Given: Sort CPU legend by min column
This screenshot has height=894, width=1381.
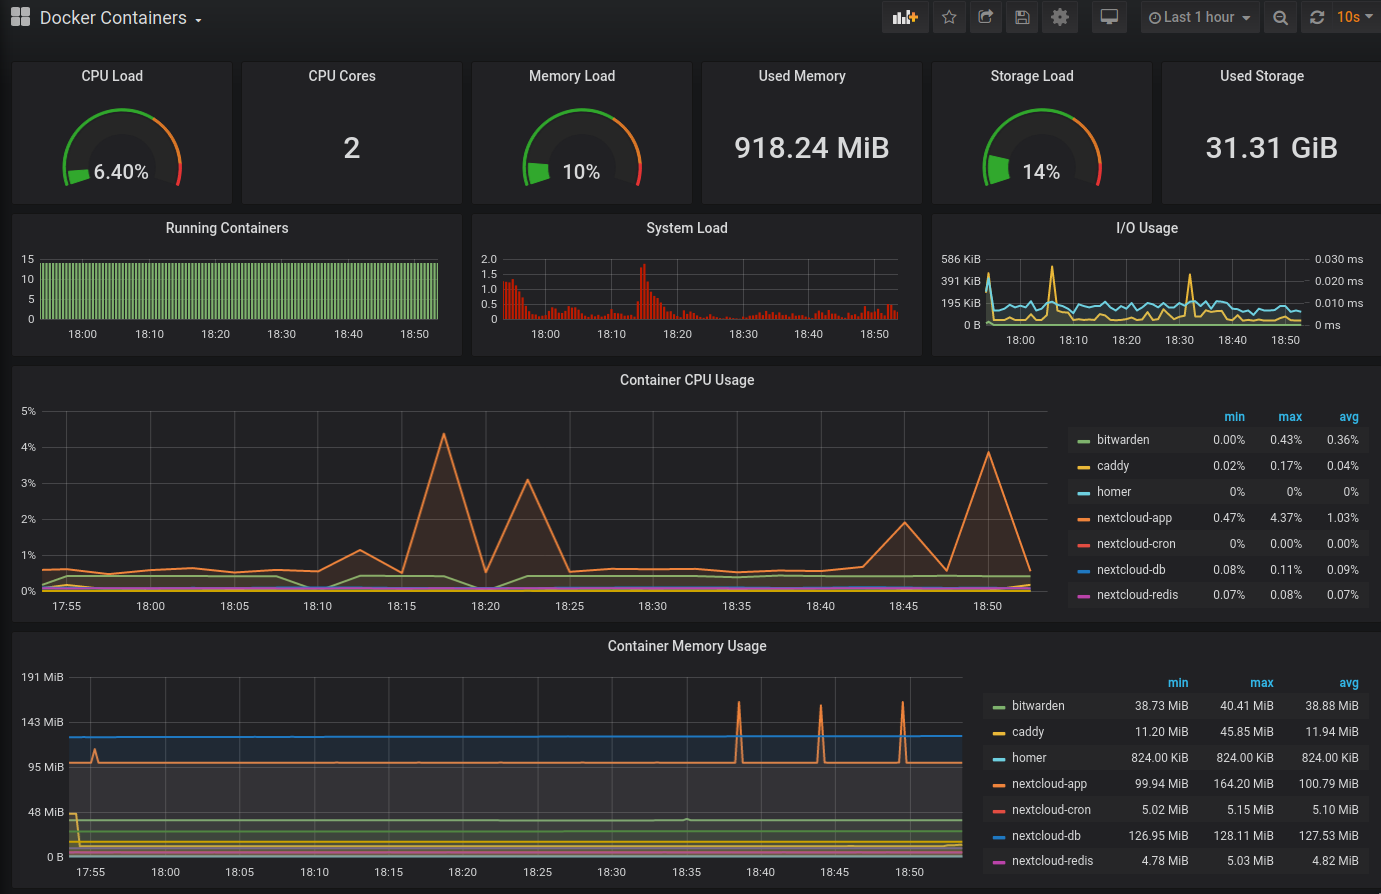Looking at the screenshot, I should click(1235, 417).
